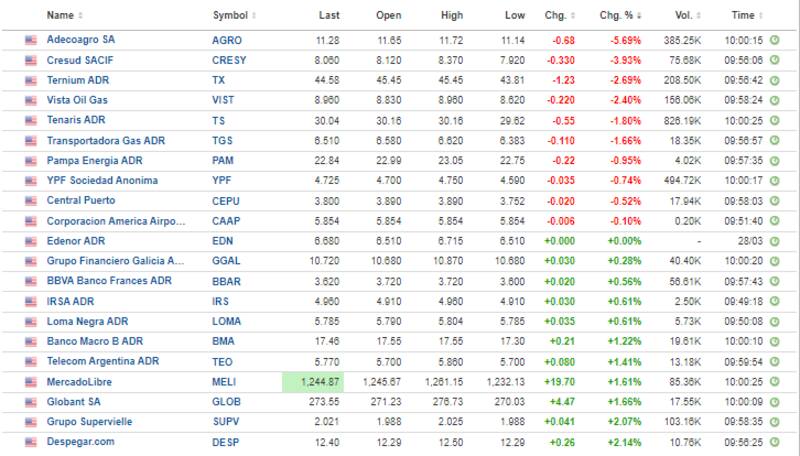Open the Telecom Argentina ADR link

(x=103, y=361)
